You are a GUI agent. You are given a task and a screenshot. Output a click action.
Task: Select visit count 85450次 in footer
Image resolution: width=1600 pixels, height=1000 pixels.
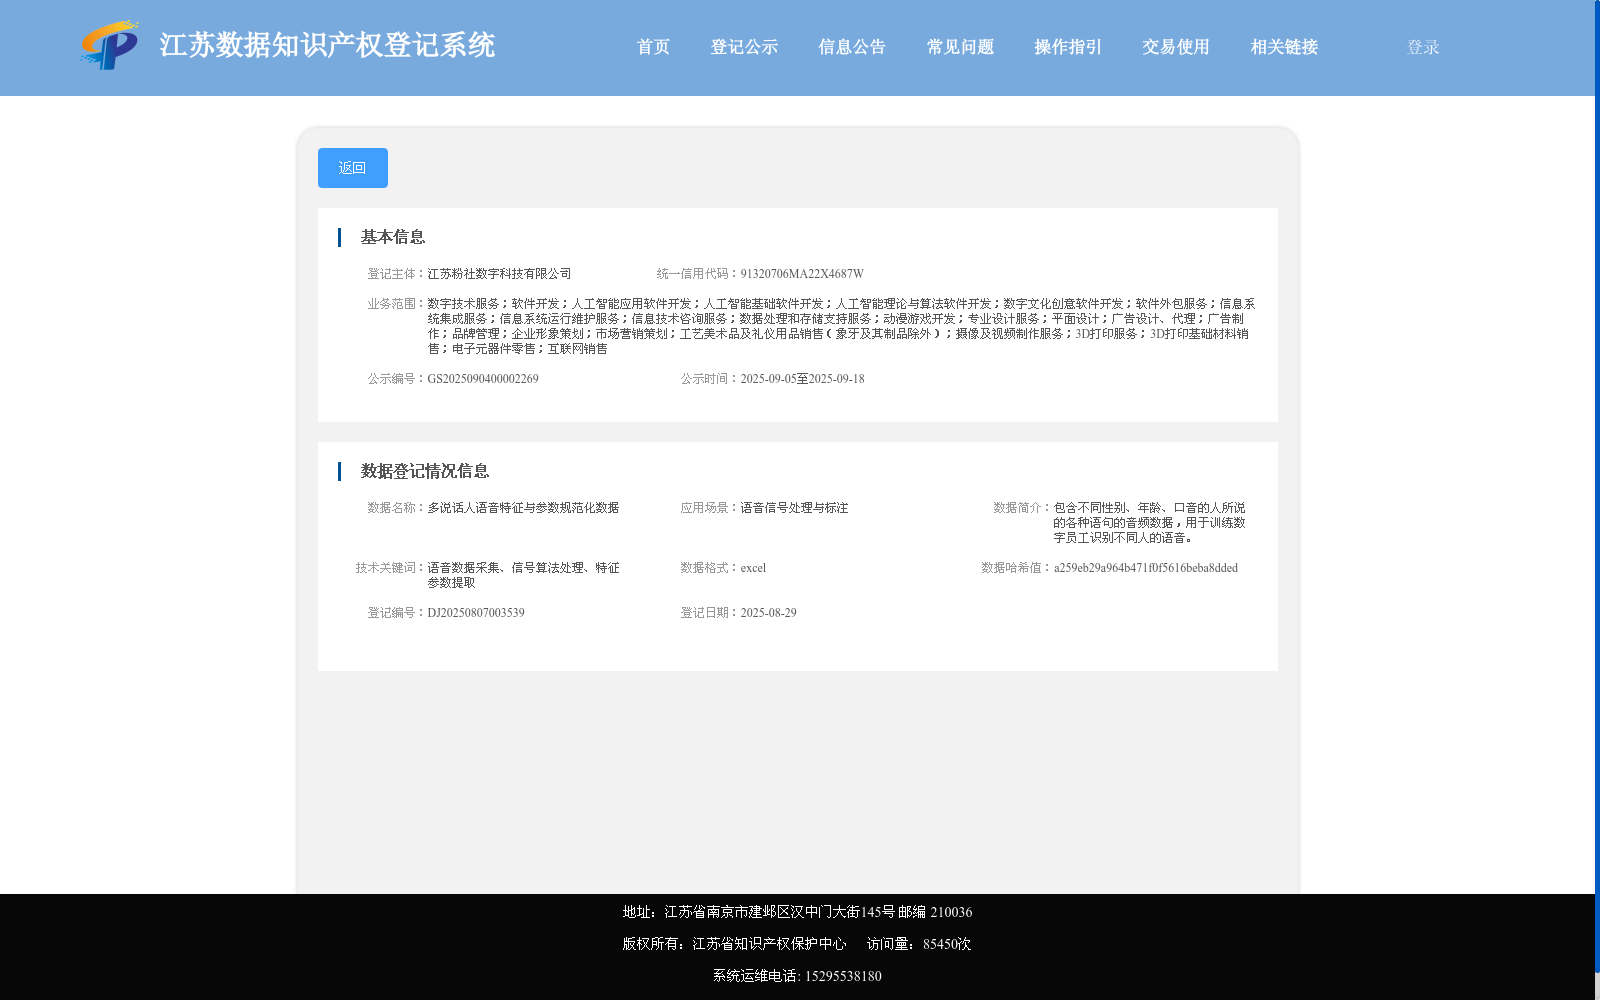tap(947, 944)
